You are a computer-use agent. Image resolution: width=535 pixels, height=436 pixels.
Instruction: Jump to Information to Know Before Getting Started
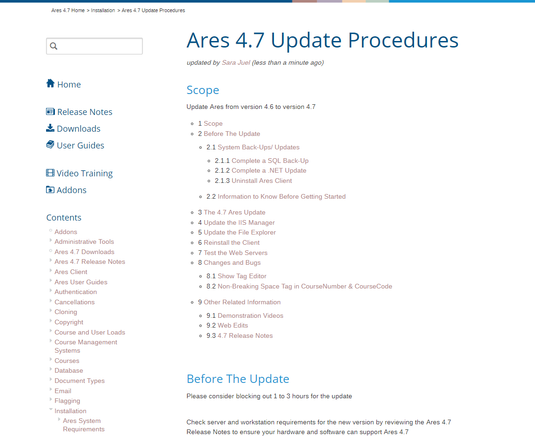pos(281,197)
